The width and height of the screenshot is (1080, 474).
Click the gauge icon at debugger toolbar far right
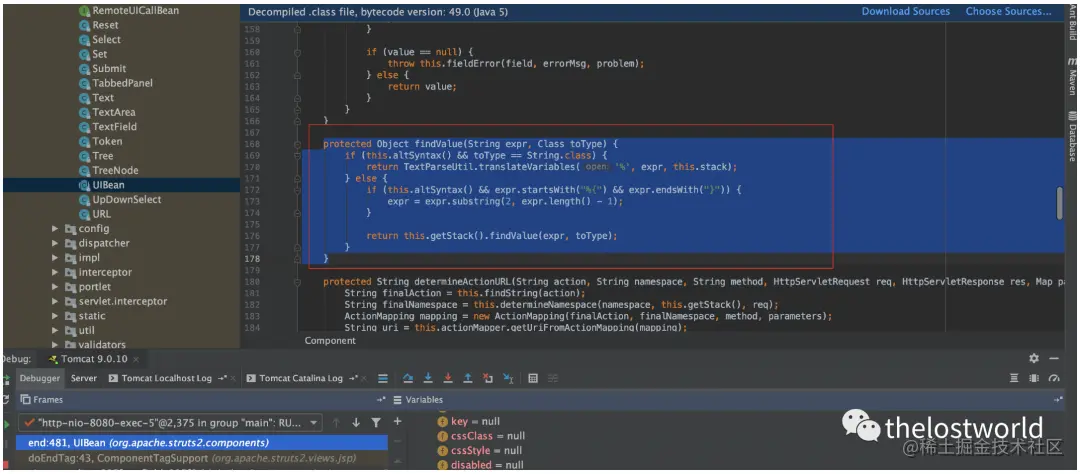click(x=1054, y=378)
